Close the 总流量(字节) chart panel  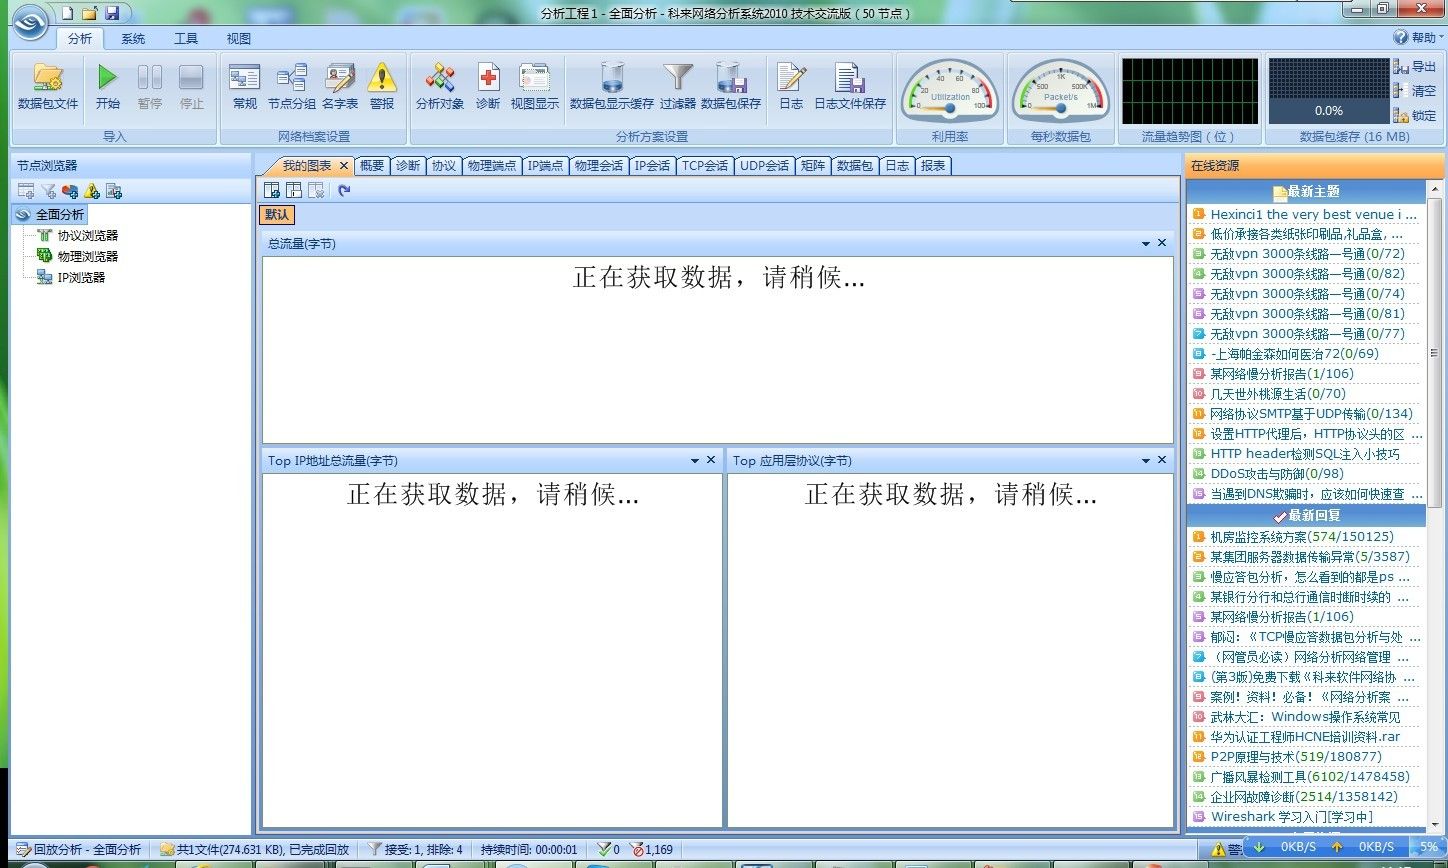click(1162, 243)
